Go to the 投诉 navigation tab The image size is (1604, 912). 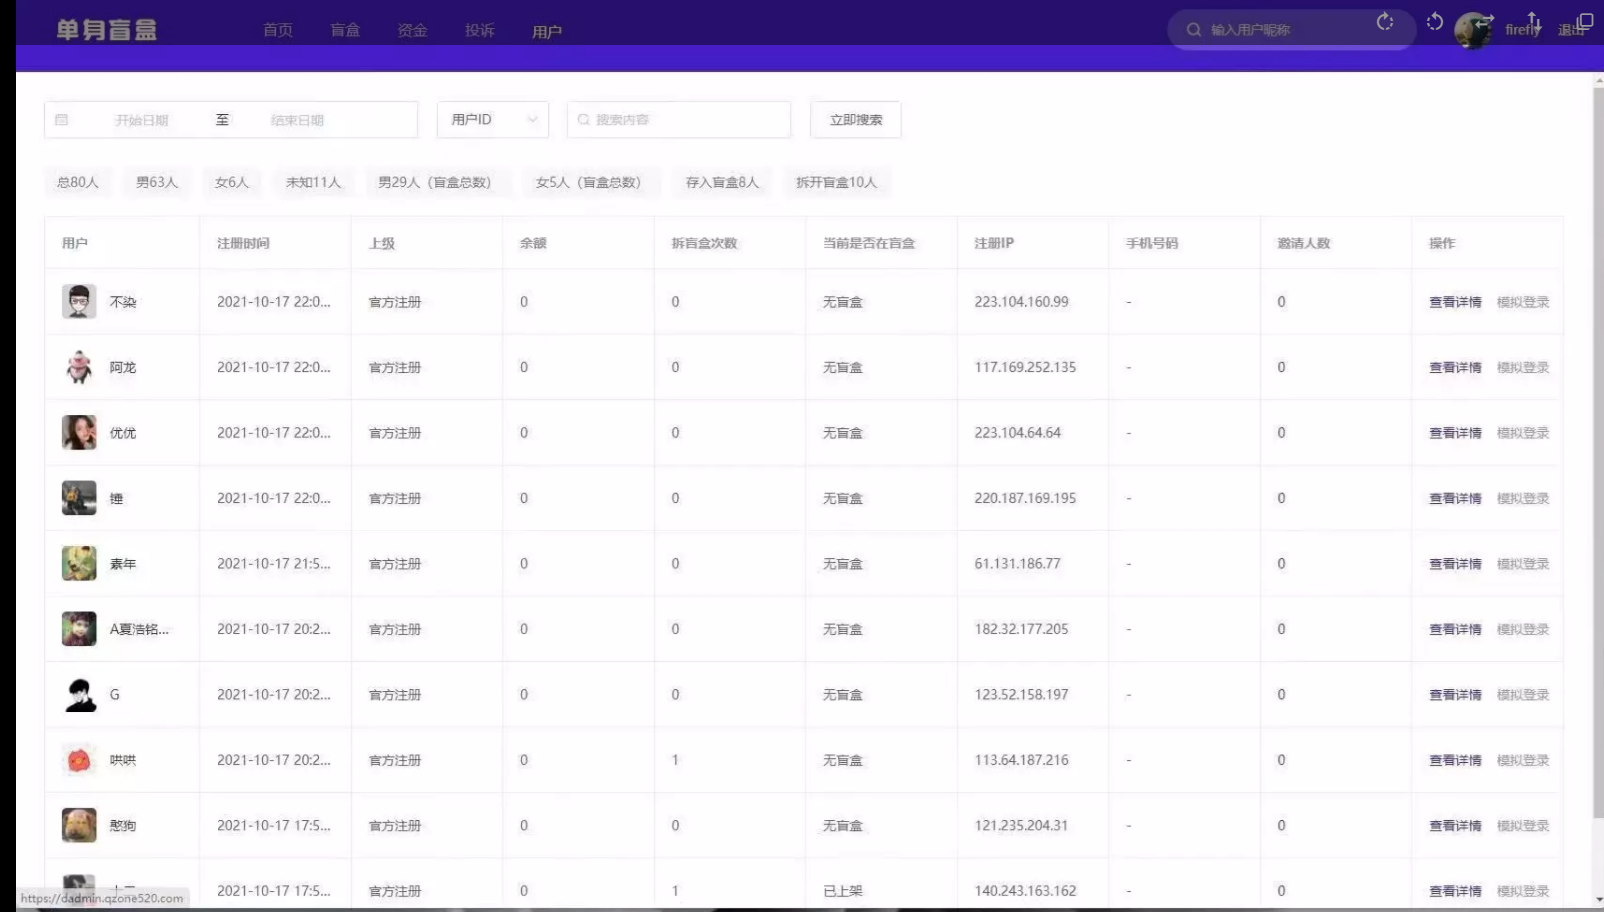(x=480, y=31)
